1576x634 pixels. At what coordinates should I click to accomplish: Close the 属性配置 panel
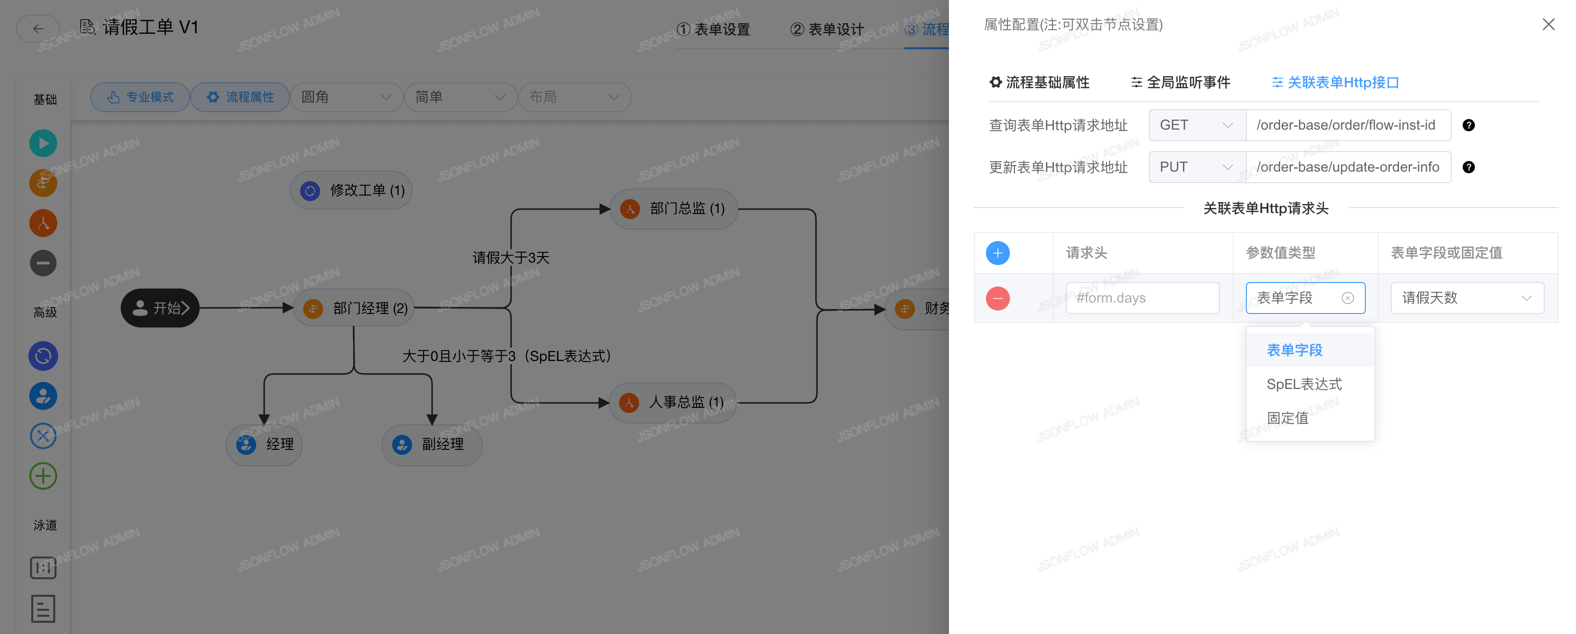tap(1548, 25)
